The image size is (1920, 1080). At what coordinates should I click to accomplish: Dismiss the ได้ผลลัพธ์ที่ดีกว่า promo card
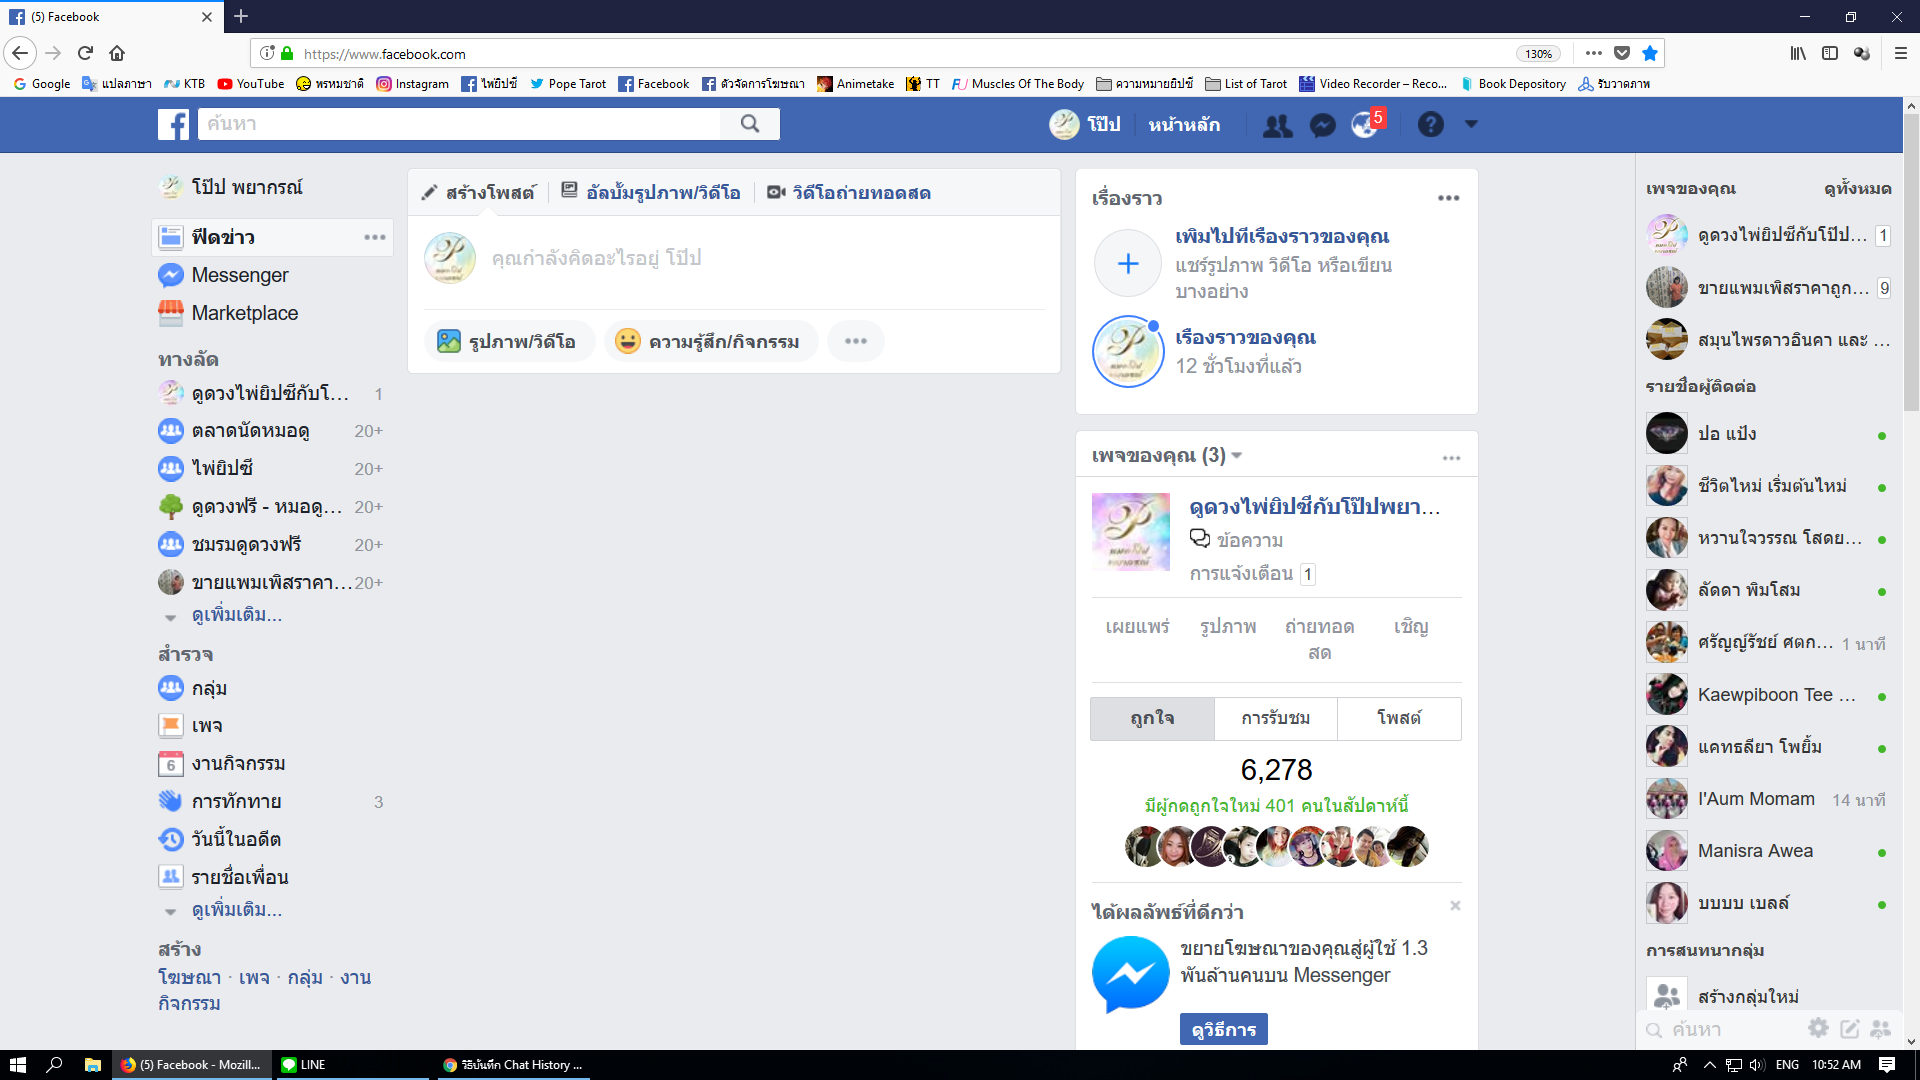pyautogui.click(x=1455, y=906)
